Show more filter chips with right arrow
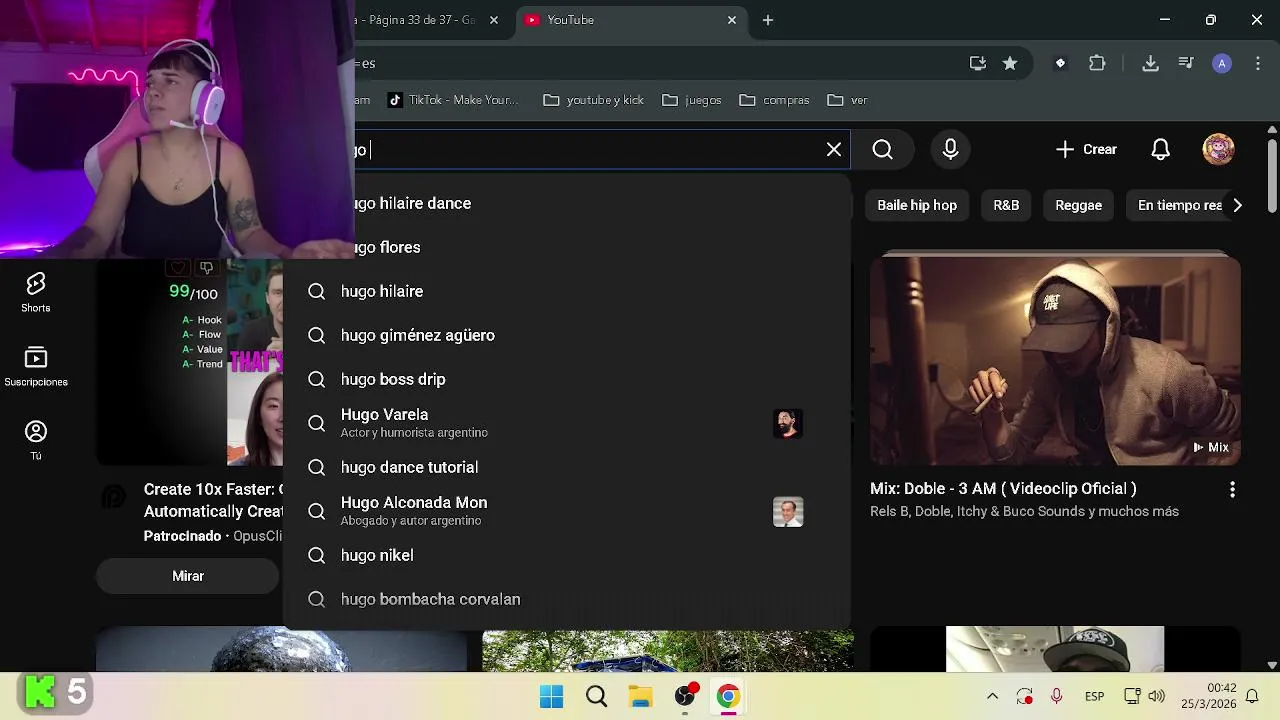 pyautogui.click(x=1237, y=205)
